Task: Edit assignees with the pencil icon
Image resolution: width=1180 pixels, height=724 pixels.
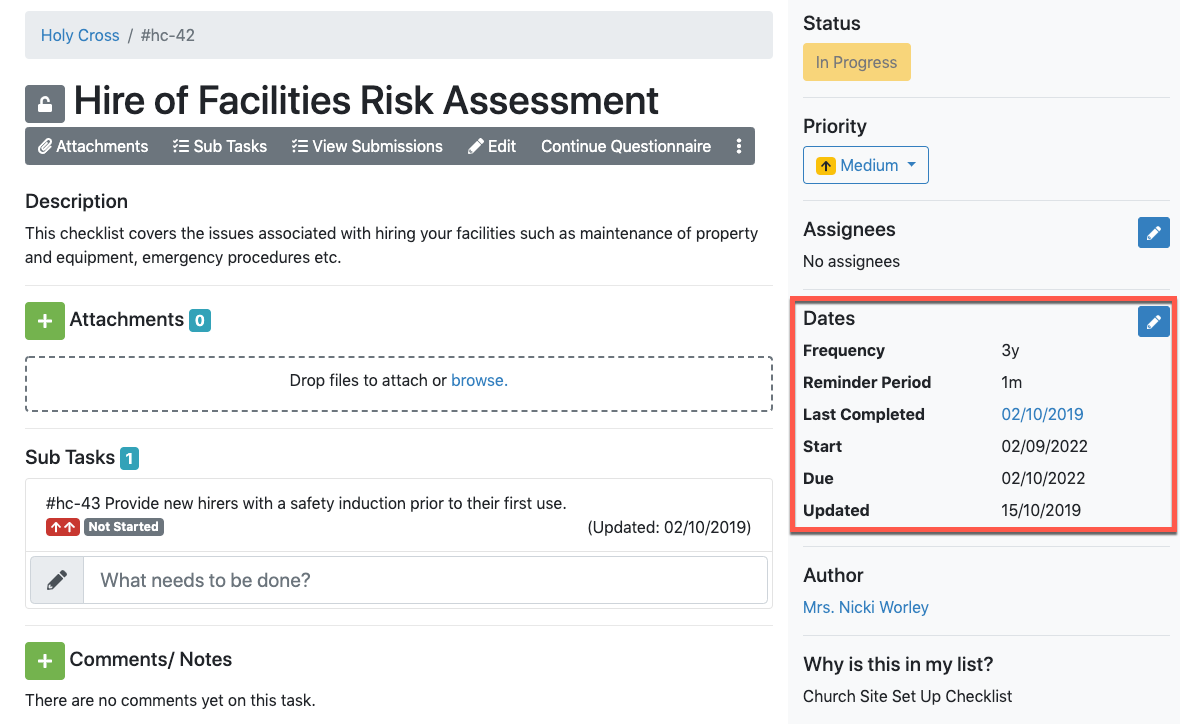Action: tap(1154, 233)
